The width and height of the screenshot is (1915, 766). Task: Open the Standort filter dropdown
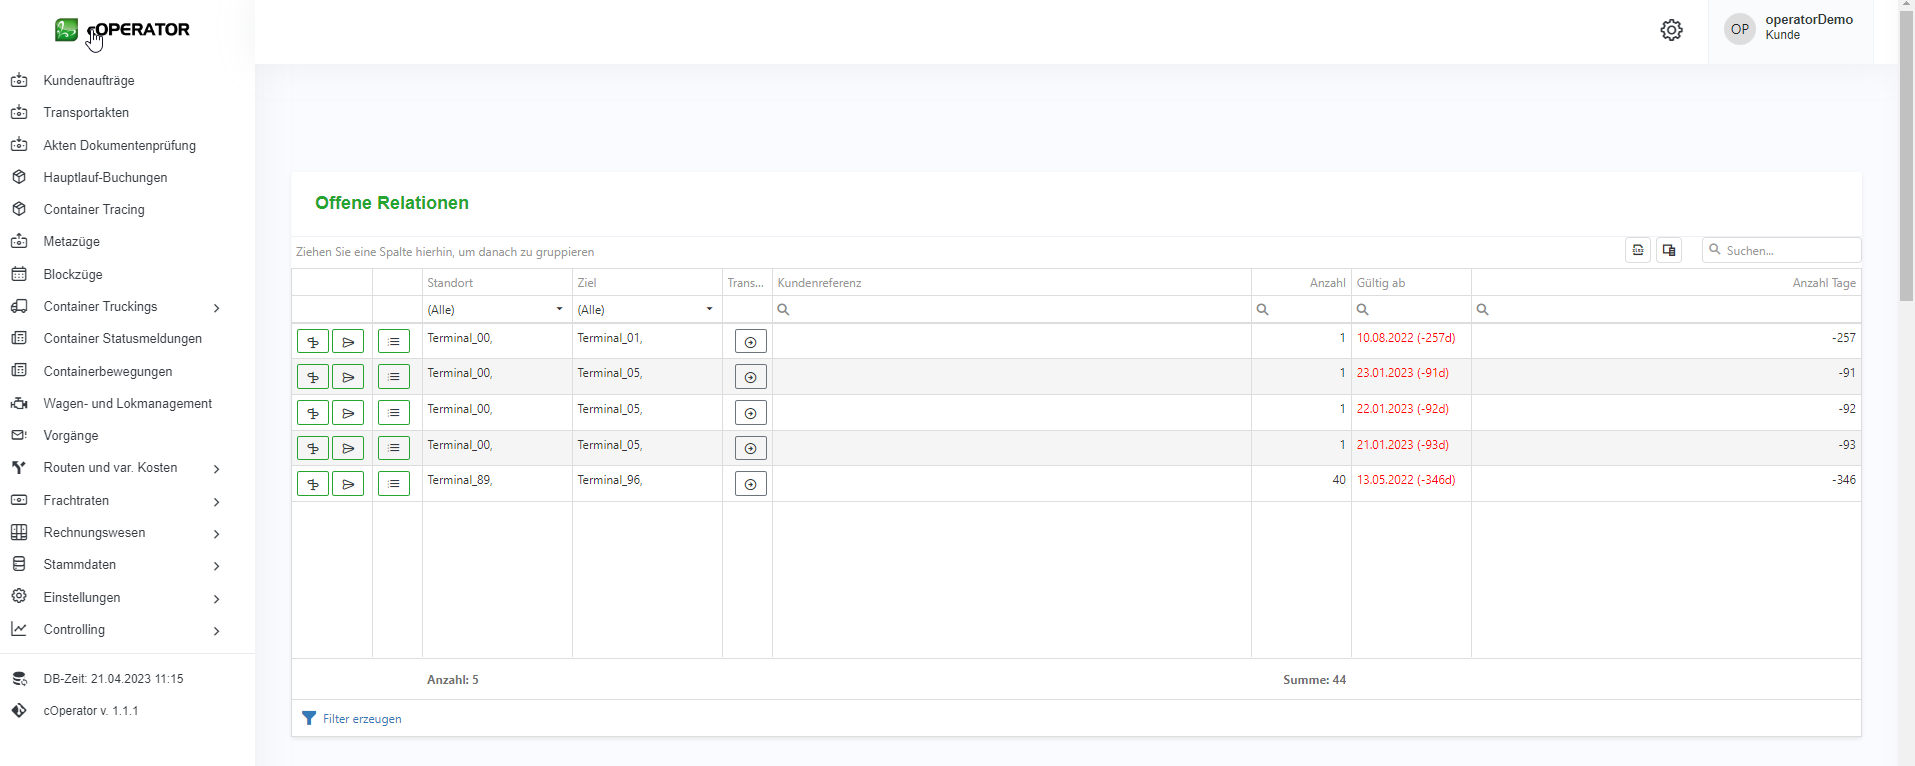(559, 310)
